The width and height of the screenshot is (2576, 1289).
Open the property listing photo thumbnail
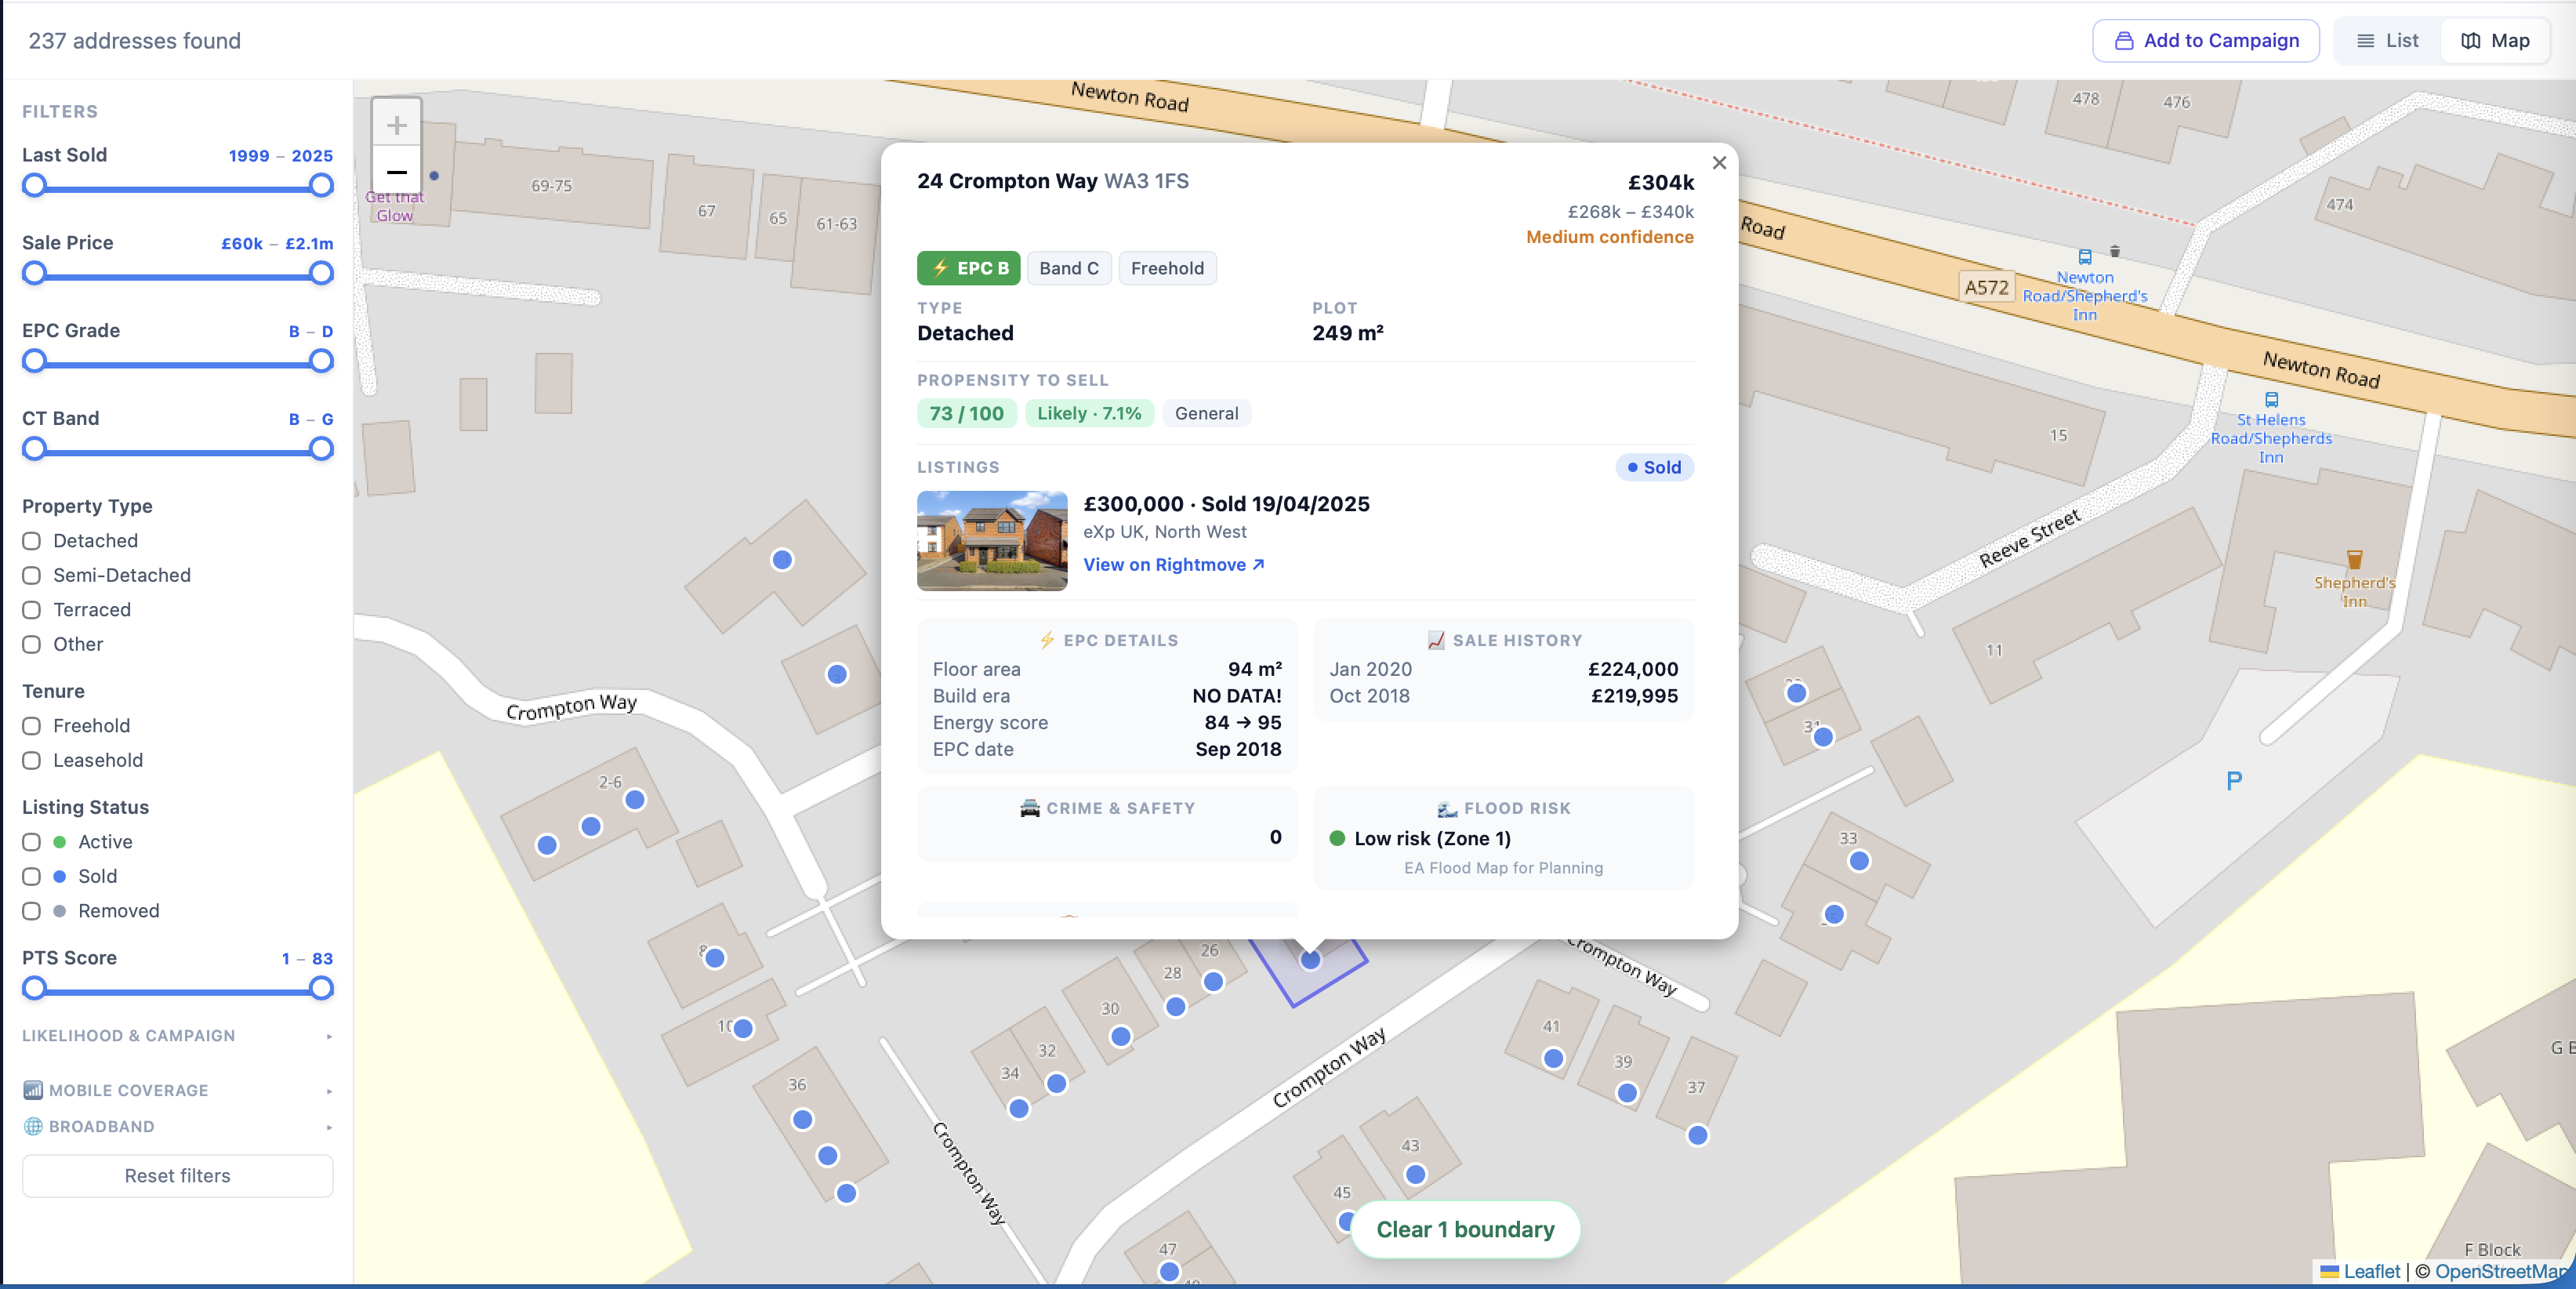pyautogui.click(x=992, y=541)
